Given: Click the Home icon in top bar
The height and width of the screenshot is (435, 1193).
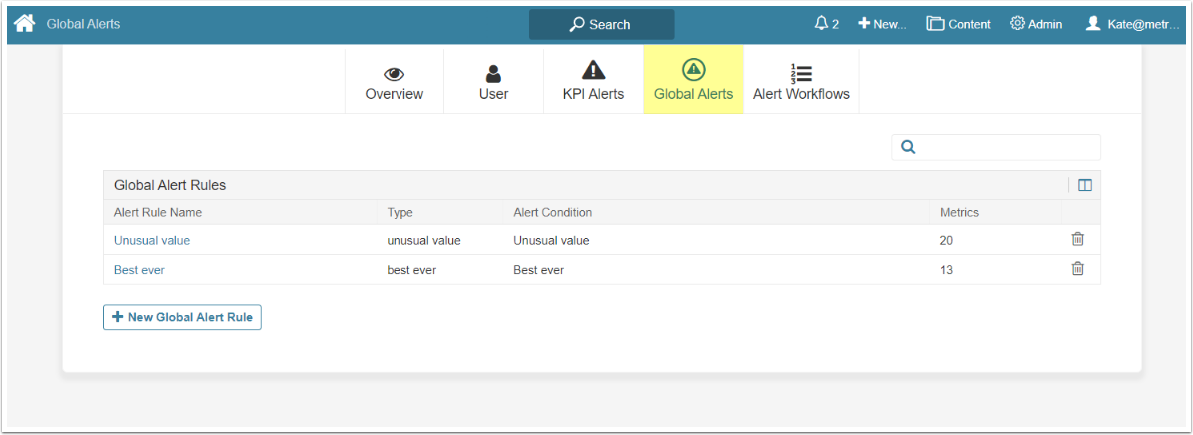Looking at the screenshot, I should [x=24, y=24].
